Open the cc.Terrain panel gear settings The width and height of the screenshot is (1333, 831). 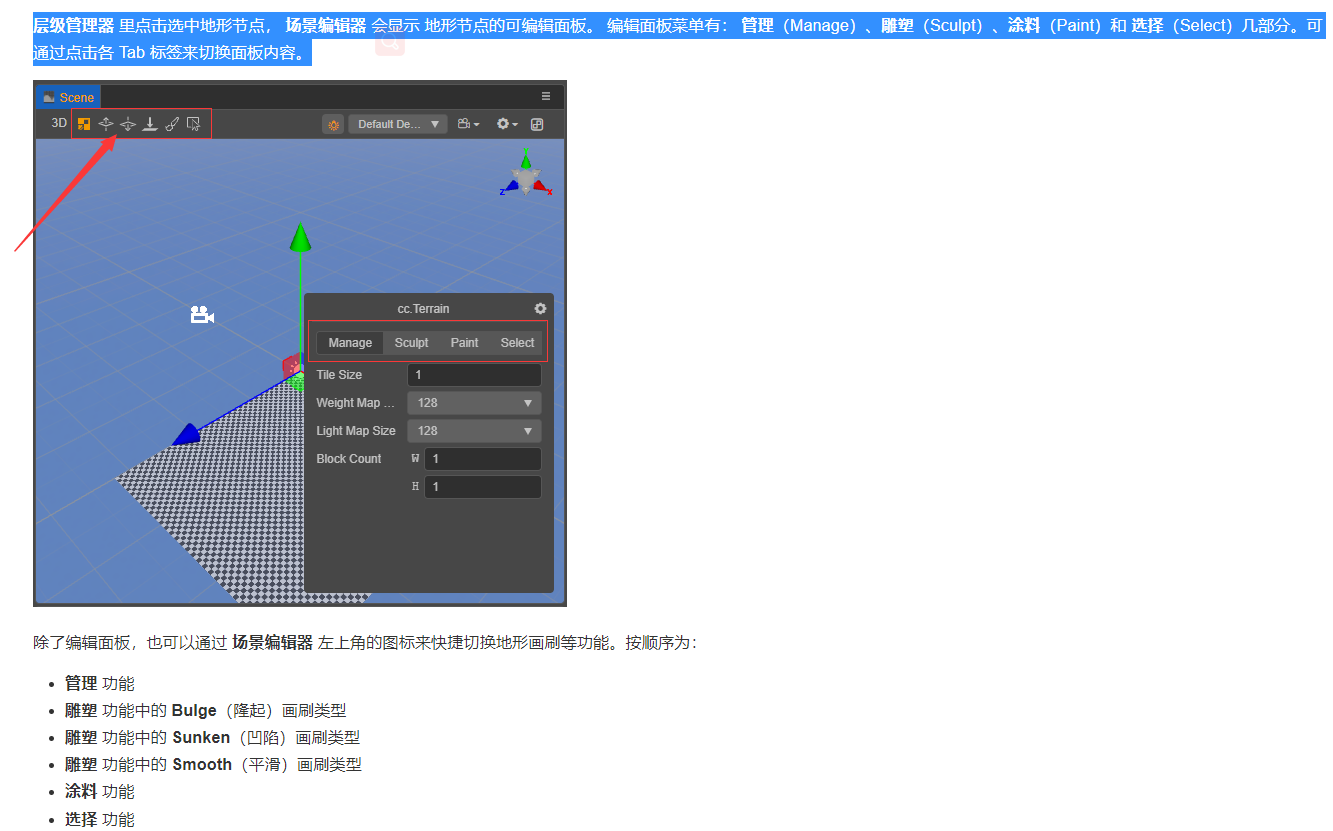(540, 309)
